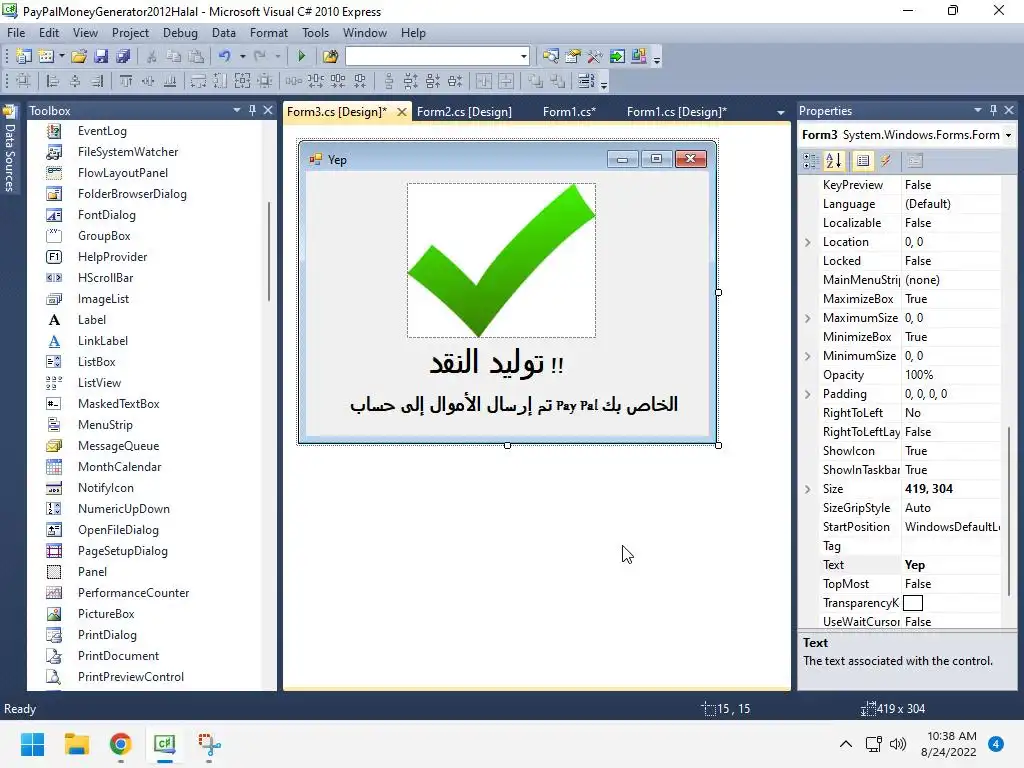Open Solution Explorer from toolbar icon
The image size is (1024, 768).
[x=551, y=56]
